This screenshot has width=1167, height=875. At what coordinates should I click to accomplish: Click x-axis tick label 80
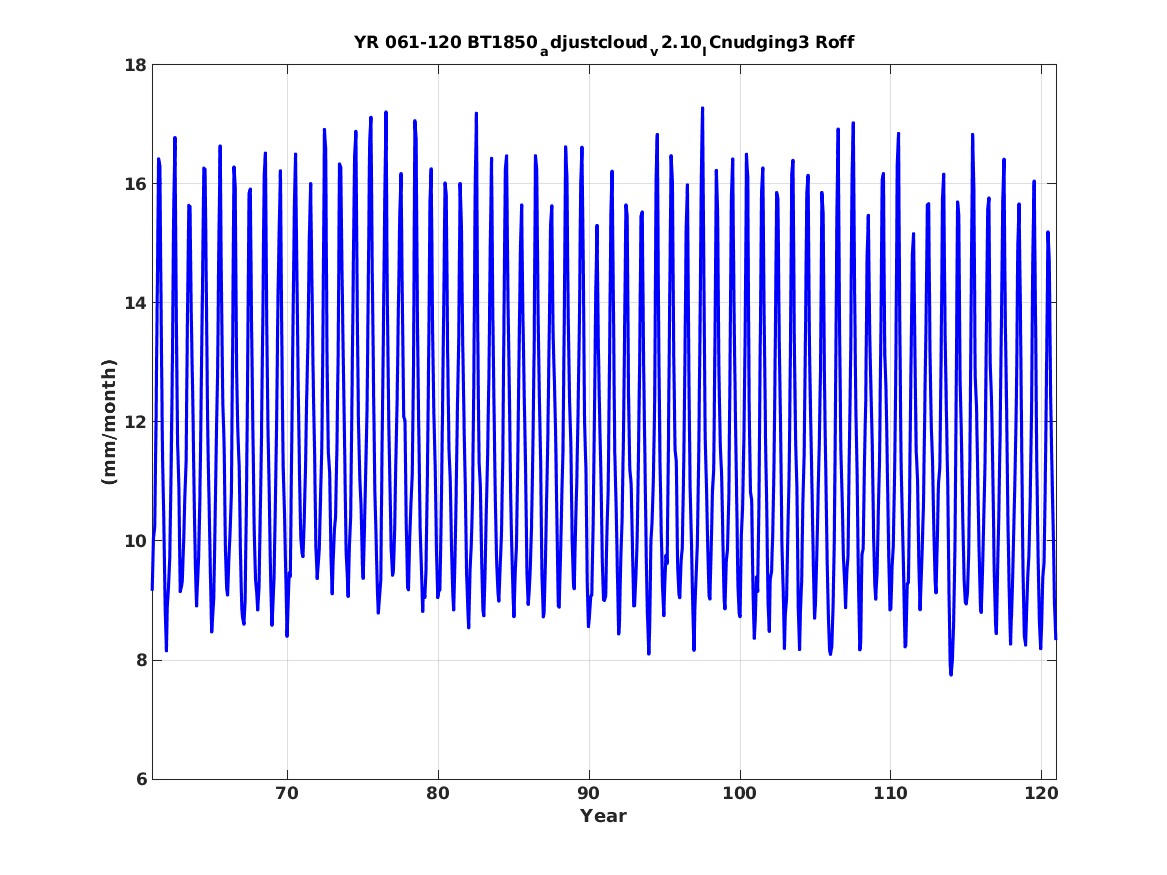pos(438,794)
